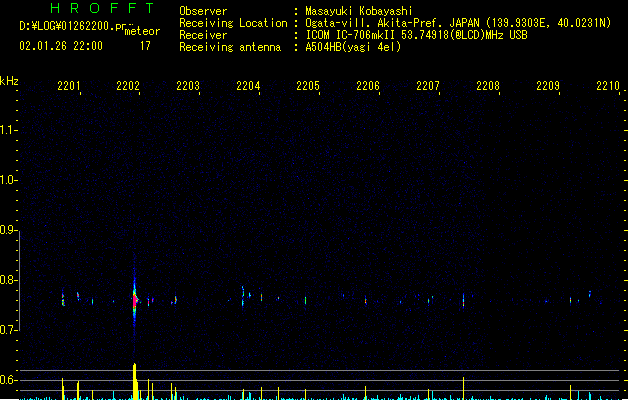Select the ICOM IC-706mkII receiver text
The width and height of the screenshot is (629, 400).
tap(416, 35)
